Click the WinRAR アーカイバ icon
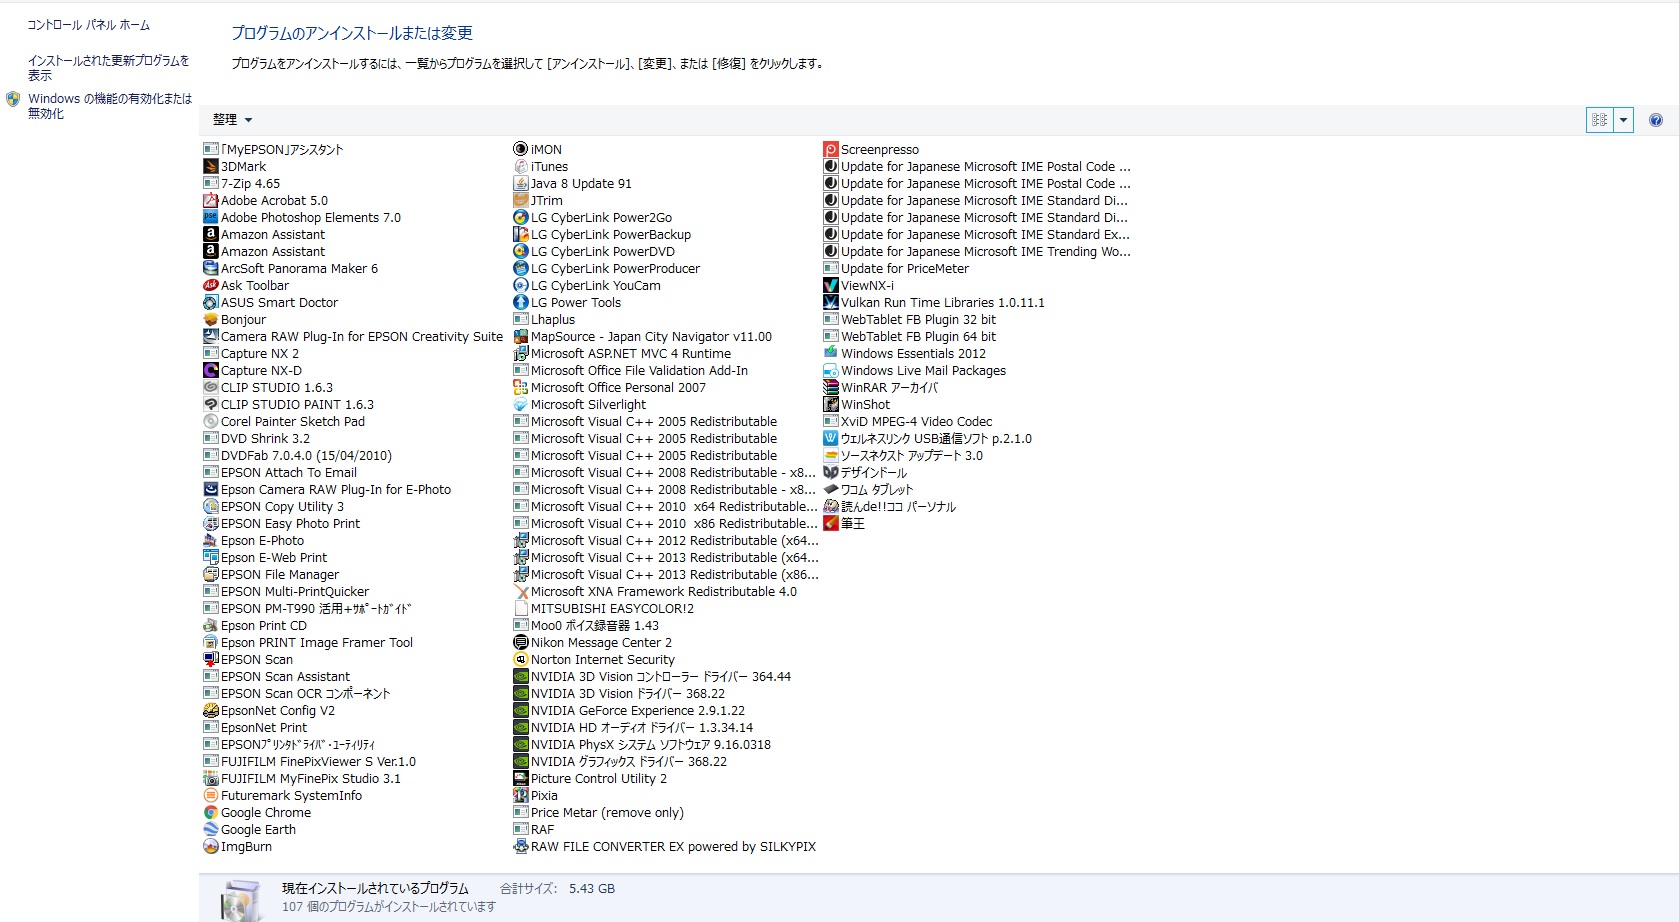This screenshot has width=1679, height=922. click(831, 388)
